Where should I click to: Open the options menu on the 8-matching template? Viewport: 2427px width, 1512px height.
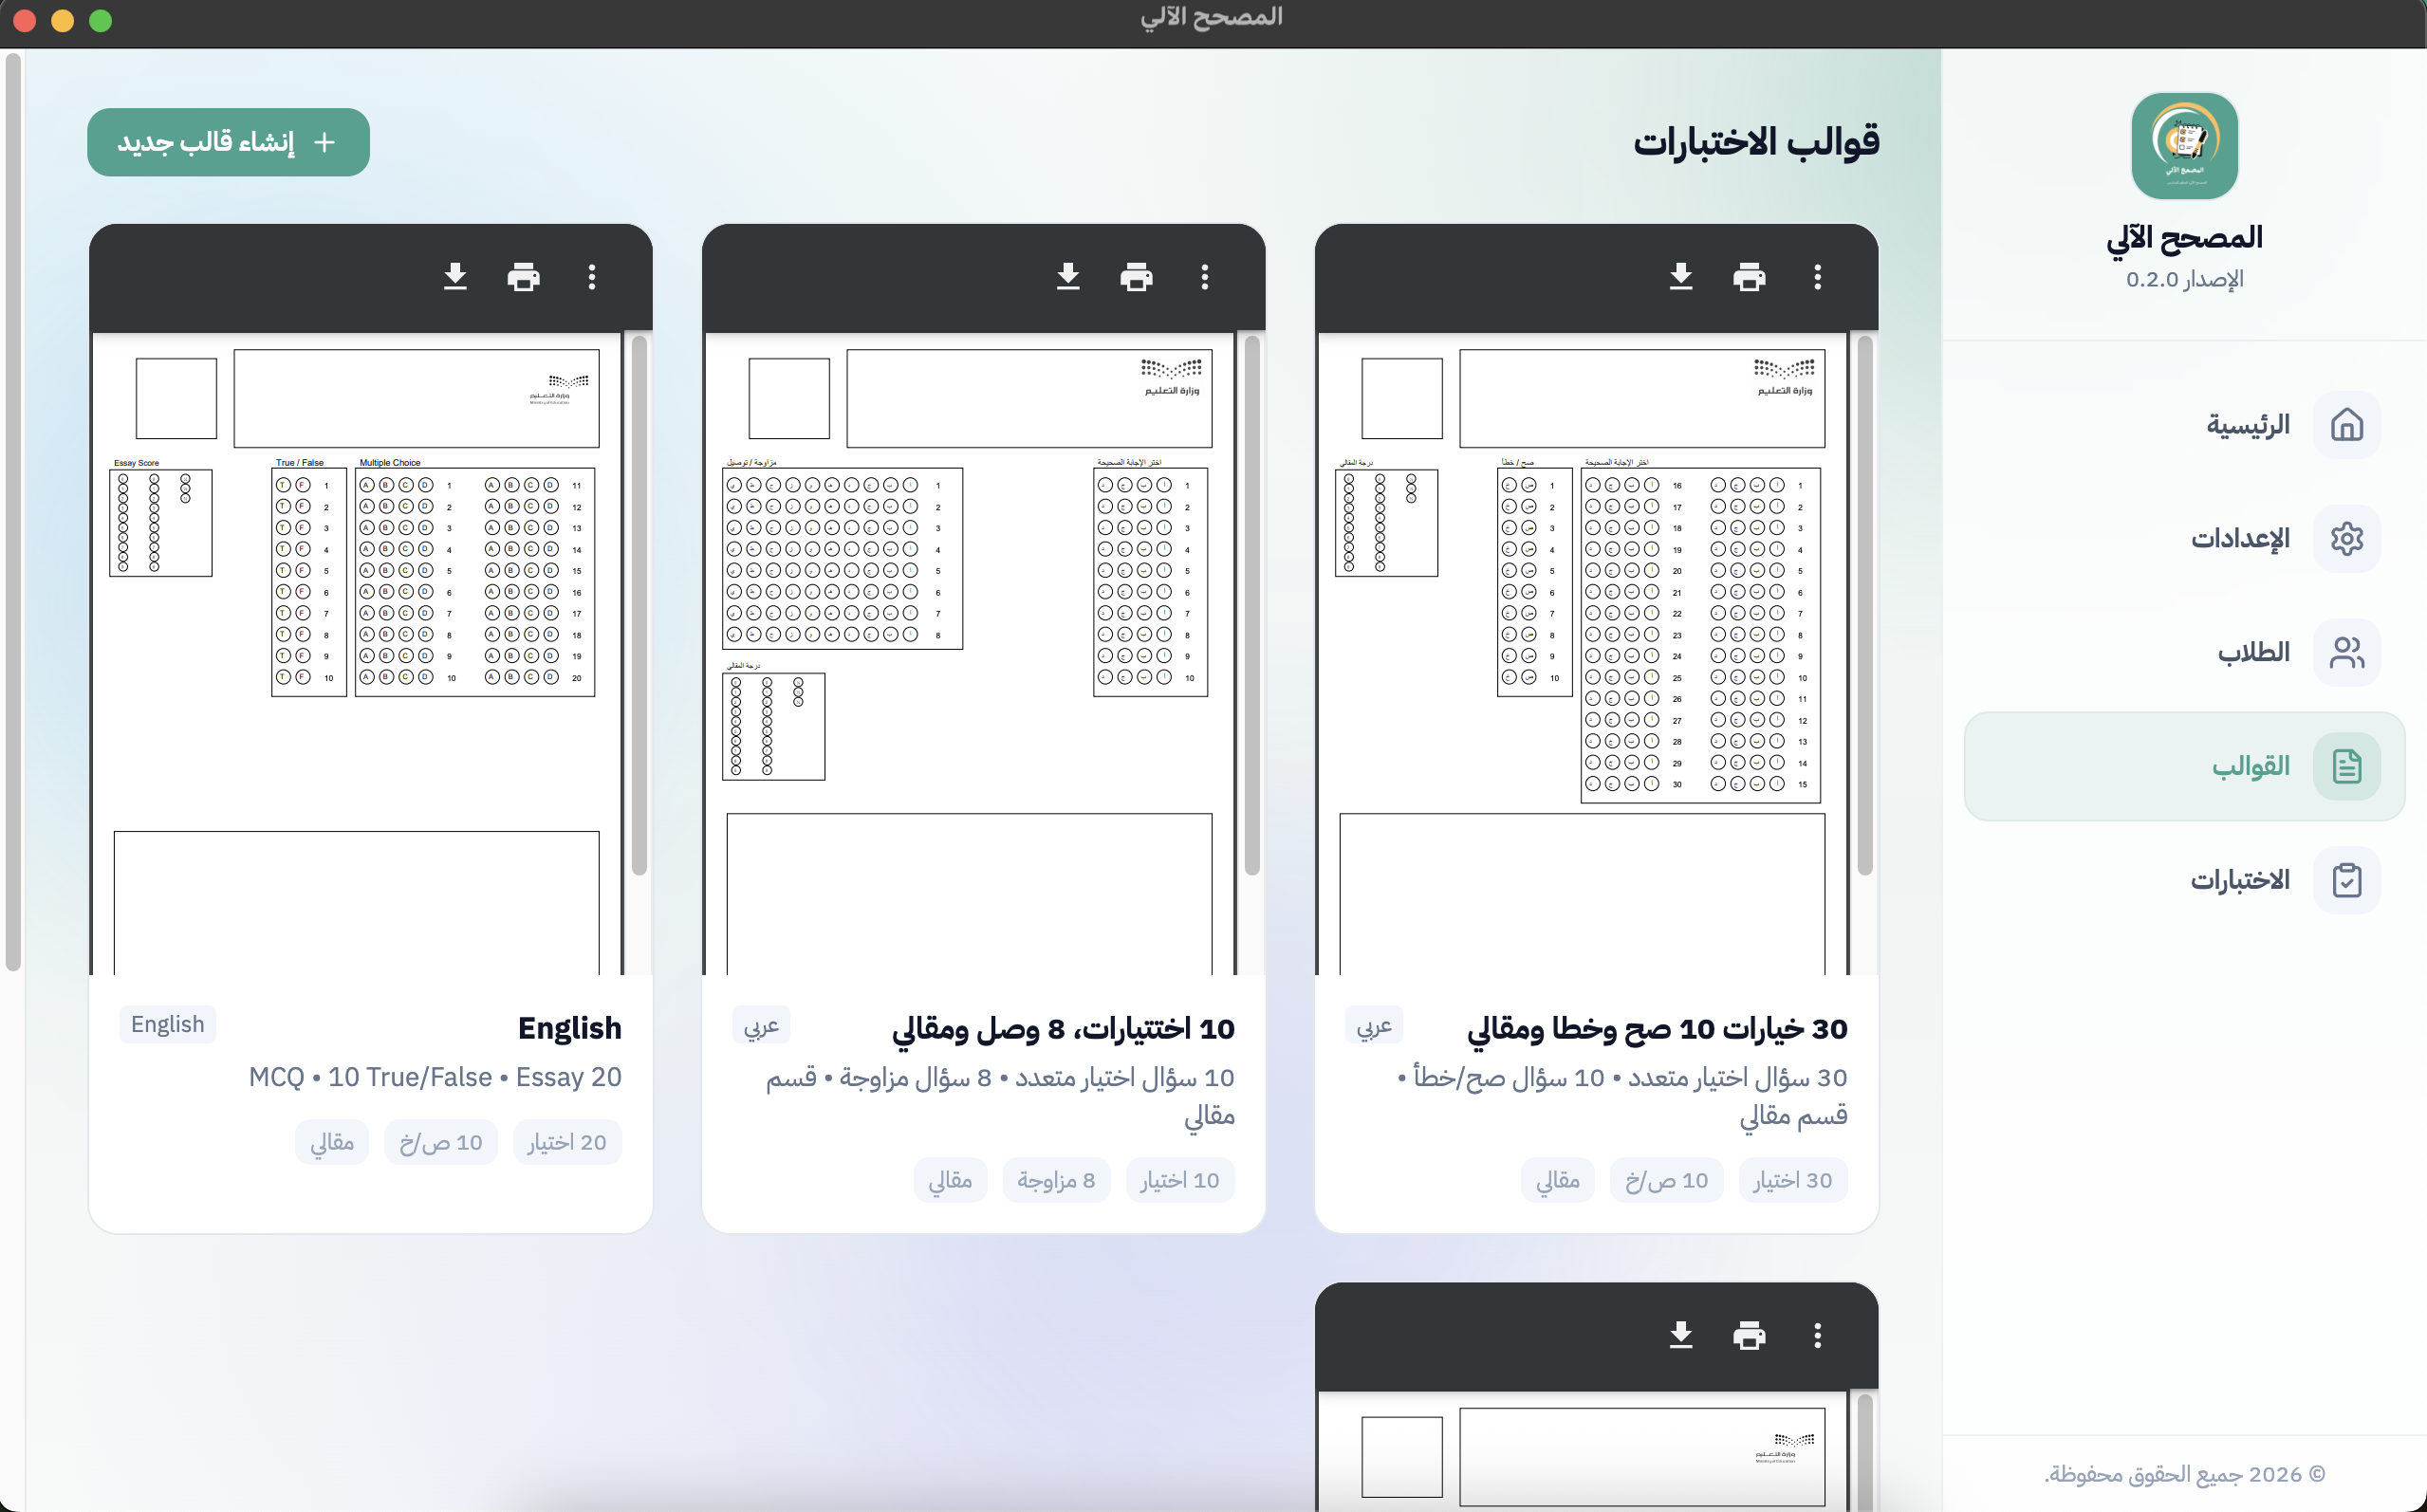point(1205,277)
